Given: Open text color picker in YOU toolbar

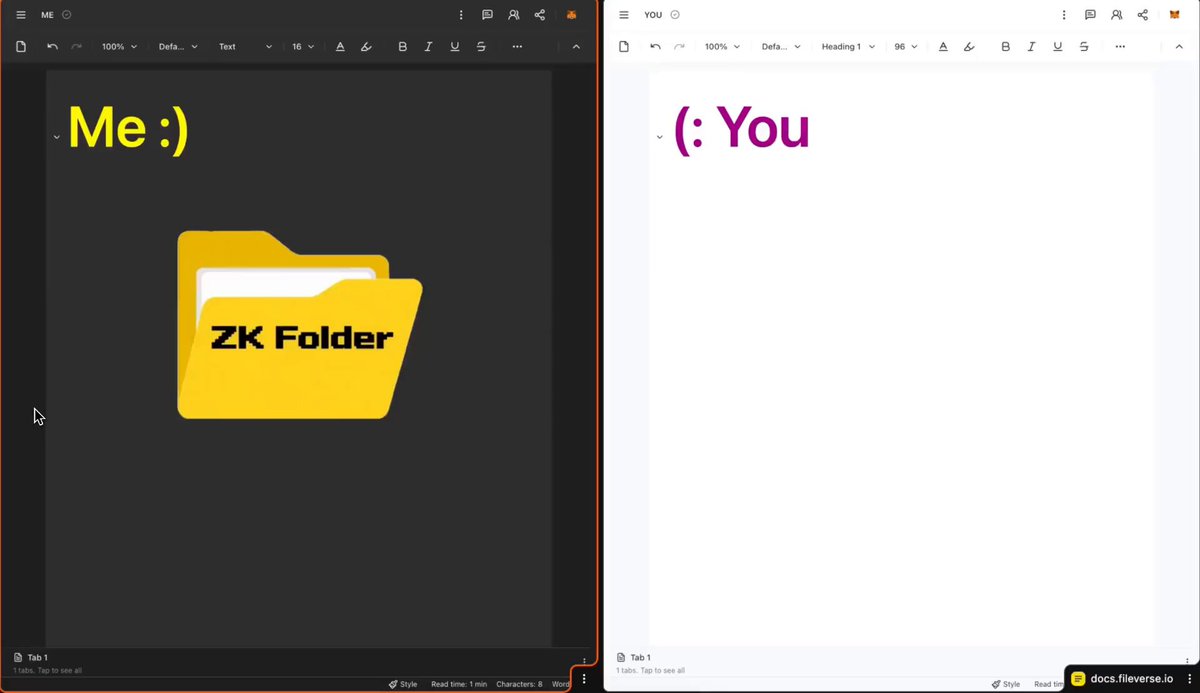Looking at the screenshot, I should [943, 46].
